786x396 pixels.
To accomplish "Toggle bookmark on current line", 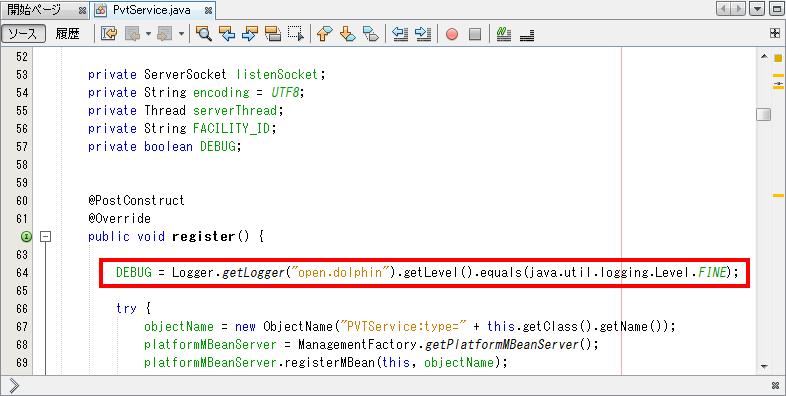I will pos(370,34).
